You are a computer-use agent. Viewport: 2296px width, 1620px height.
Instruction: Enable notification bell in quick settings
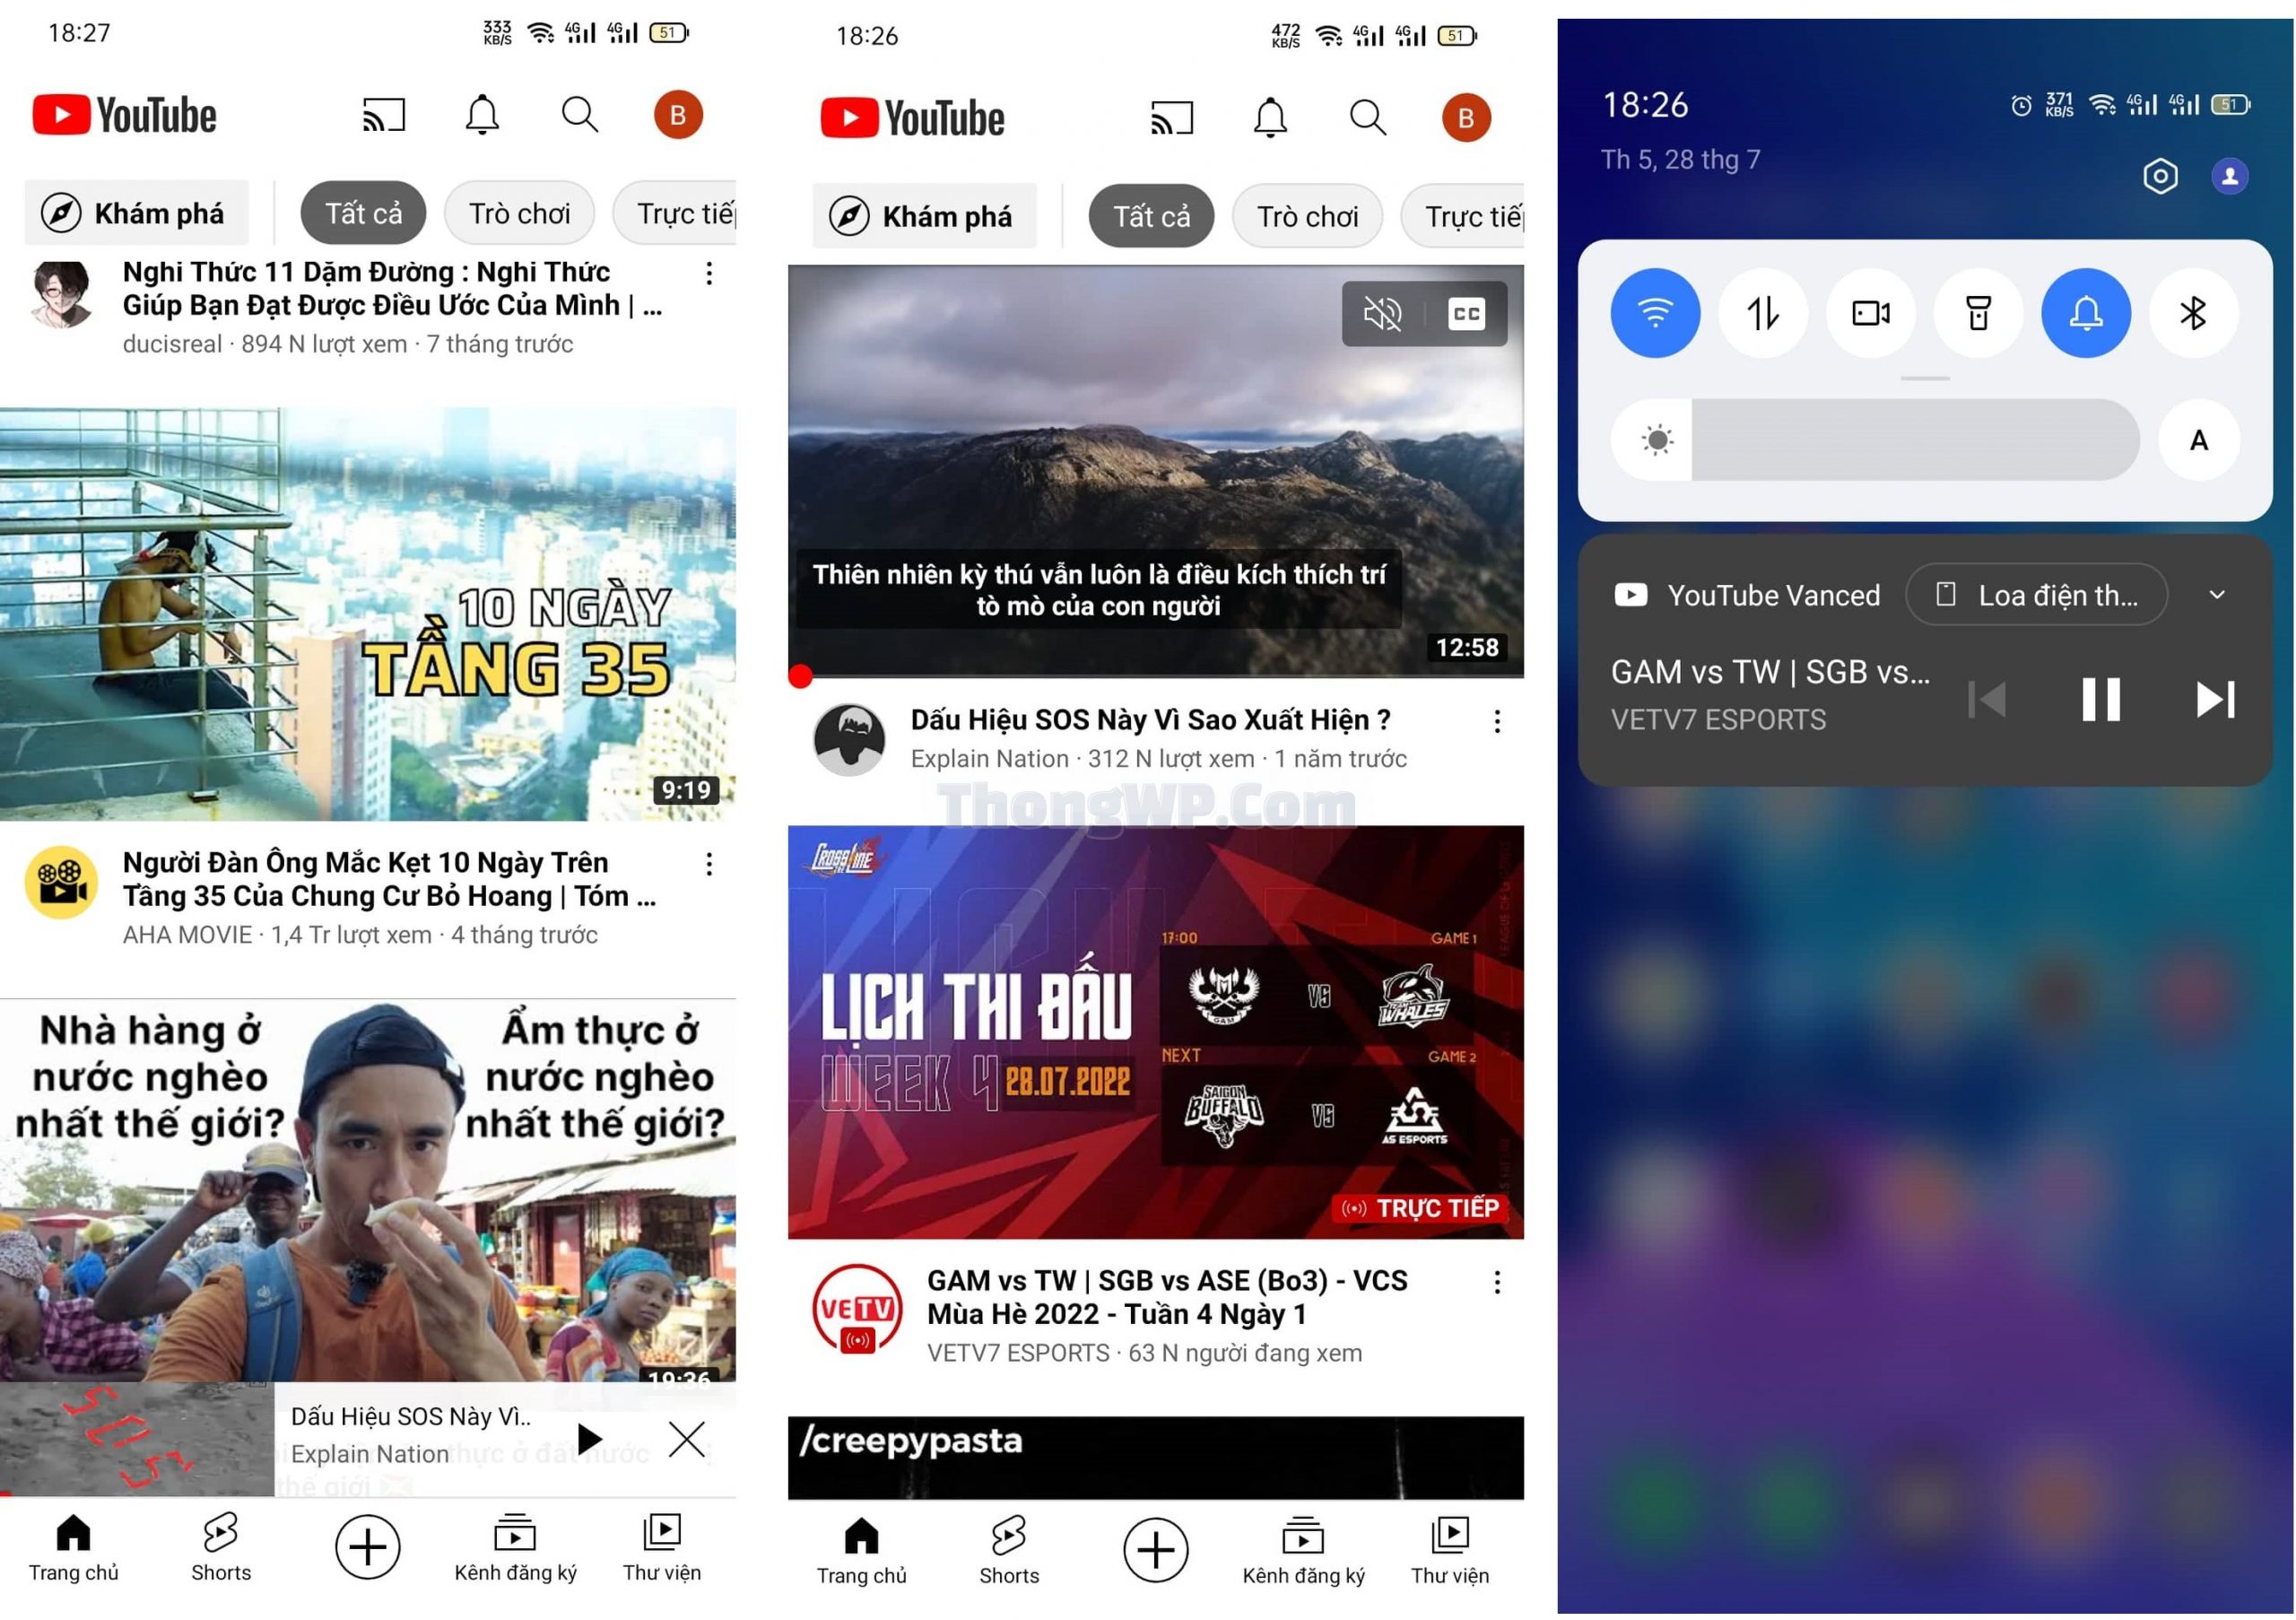point(2087,316)
